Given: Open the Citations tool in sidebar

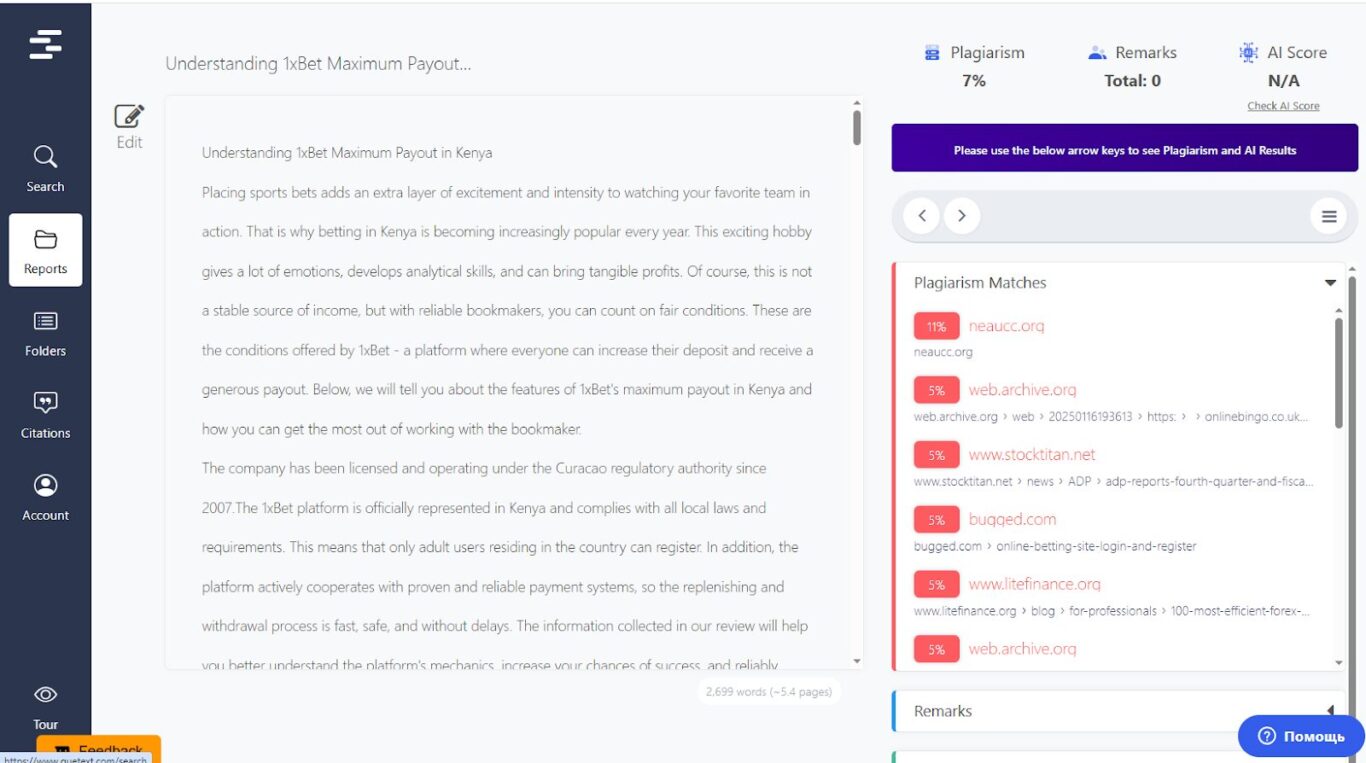Looking at the screenshot, I should [45, 415].
